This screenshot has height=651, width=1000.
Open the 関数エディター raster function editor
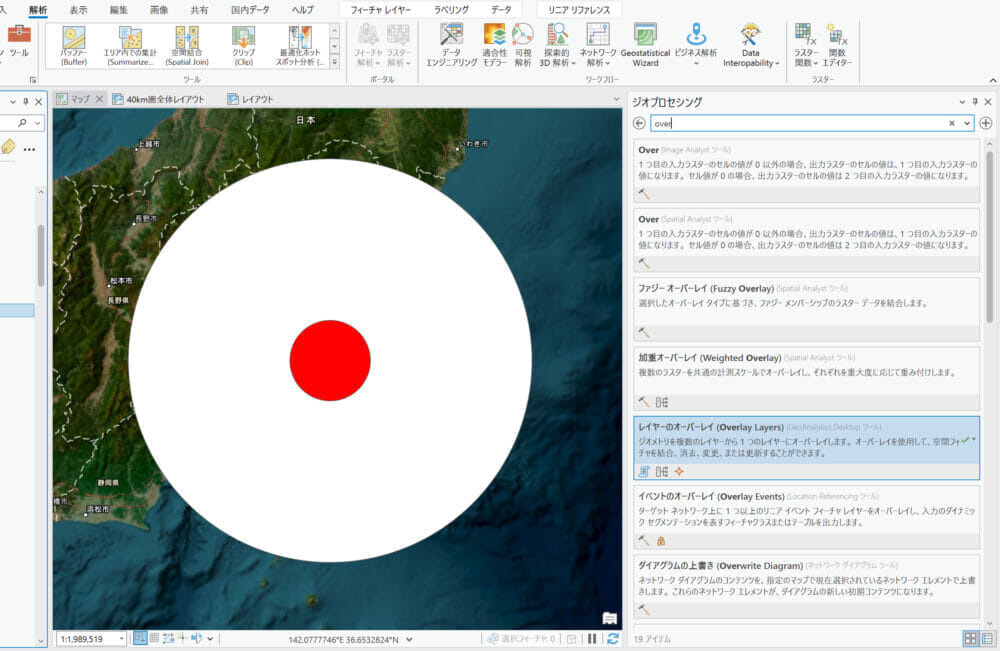[837, 45]
